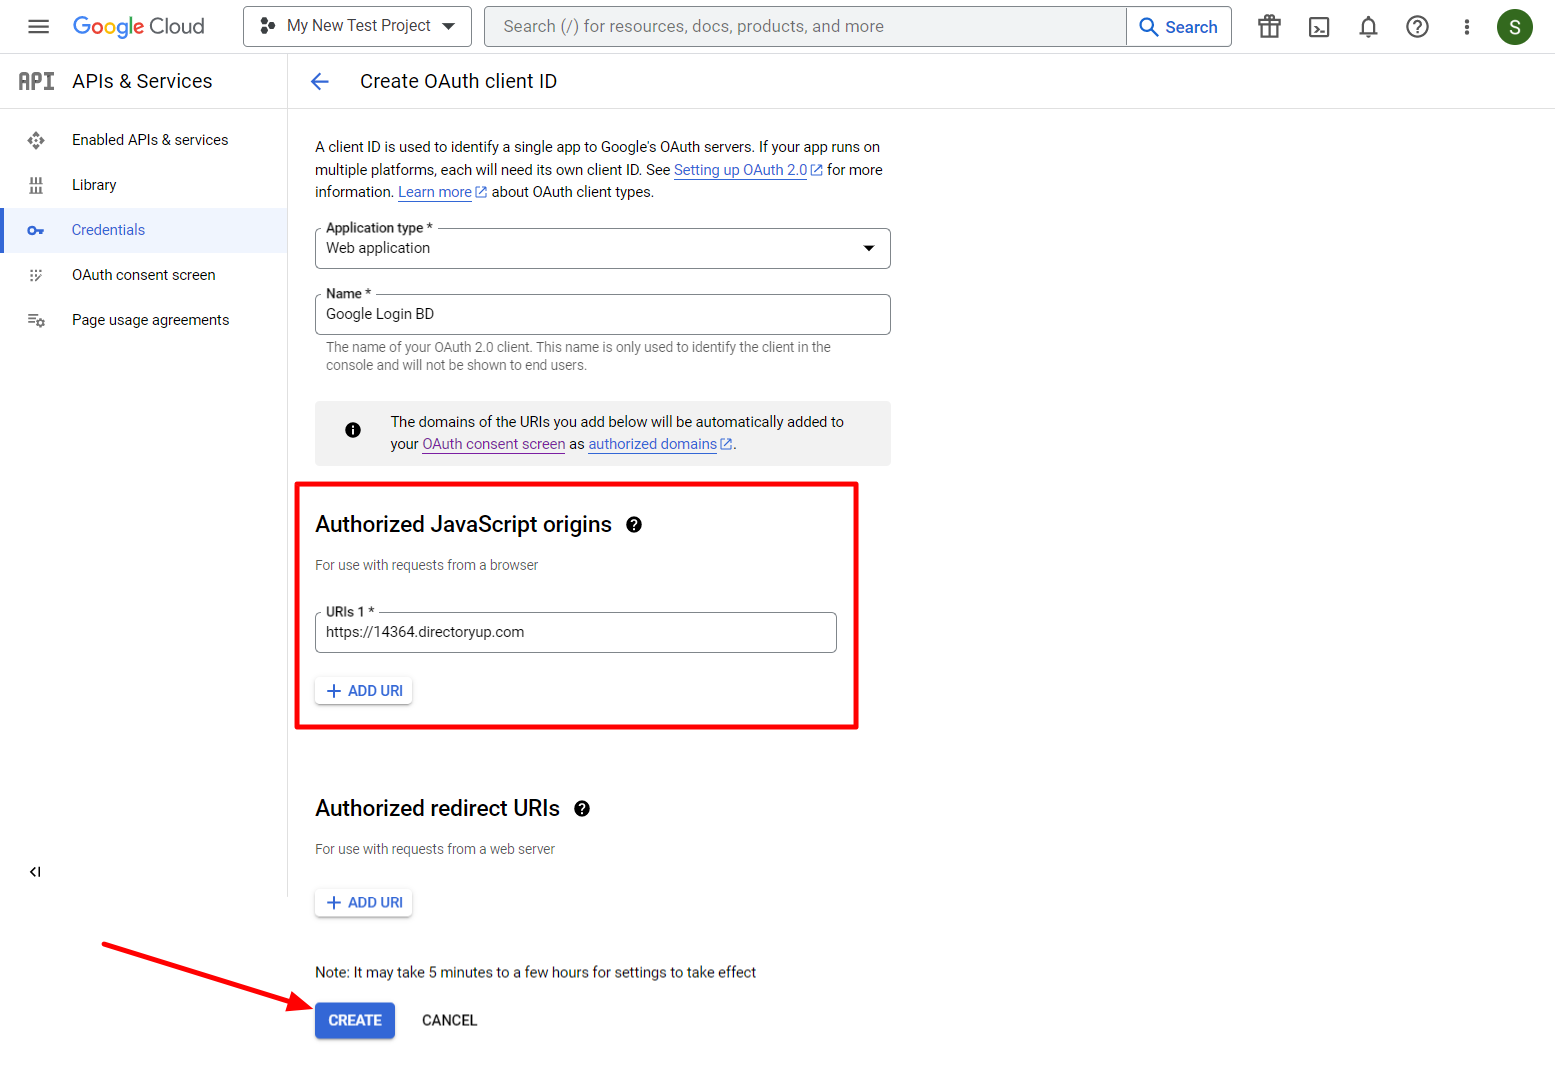The width and height of the screenshot is (1555, 1065).
Task: Open the three-dot settings menu
Action: pyautogui.click(x=1466, y=27)
